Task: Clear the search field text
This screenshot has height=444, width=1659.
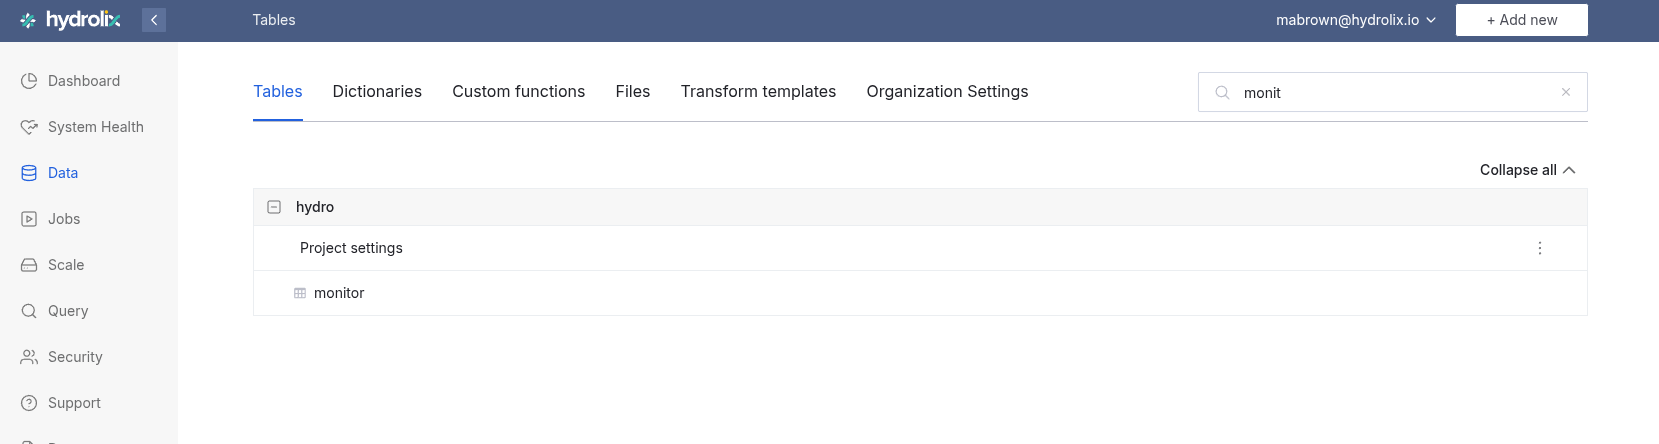Action: click(x=1566, y=92)
